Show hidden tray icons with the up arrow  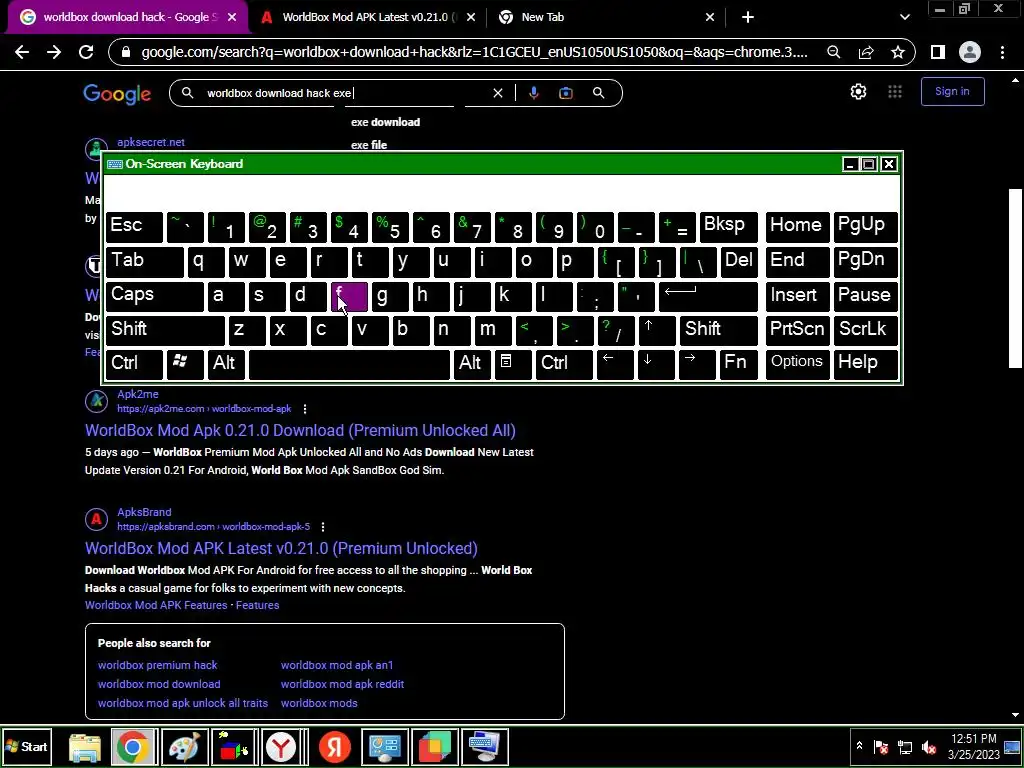pos(859,746)
